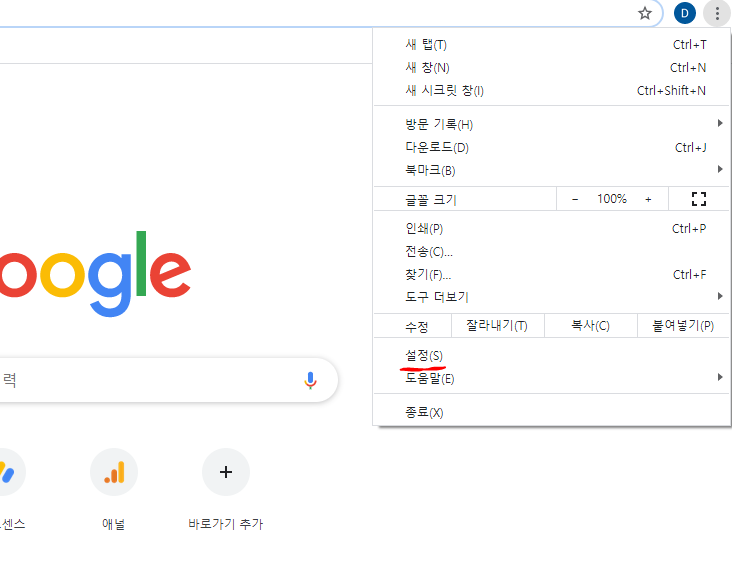Expand 도움말(E) help submenu

551,378
